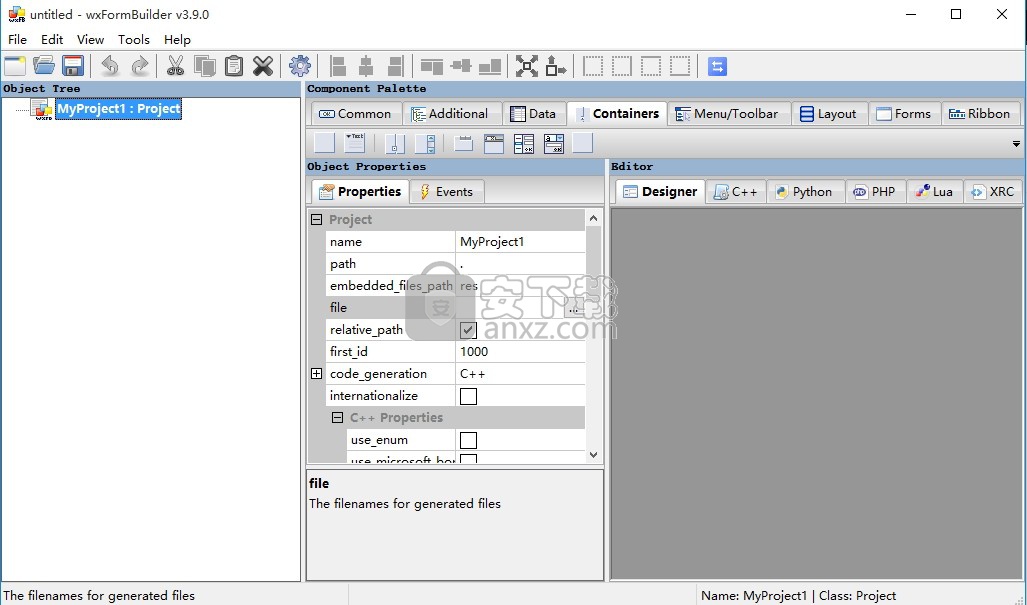Image resolution: width=1027 pixels, height=605 pixels.
Task: Align bottom toolbar icon
Action: click(x=490, y=66)
